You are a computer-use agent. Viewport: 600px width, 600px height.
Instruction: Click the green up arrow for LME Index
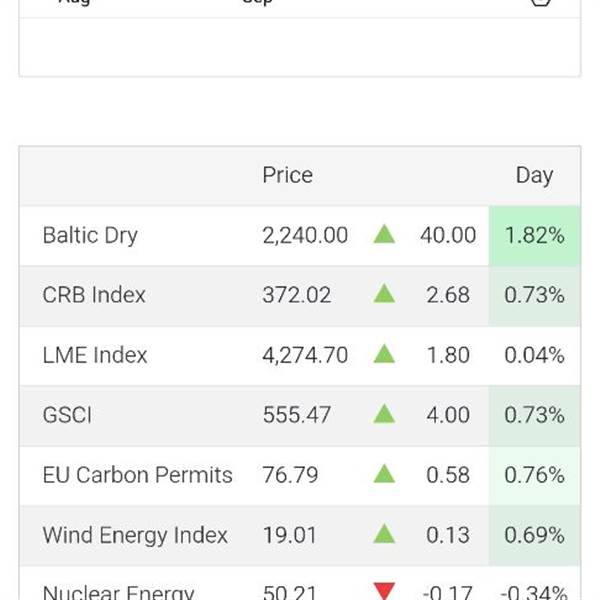(384, 355)
